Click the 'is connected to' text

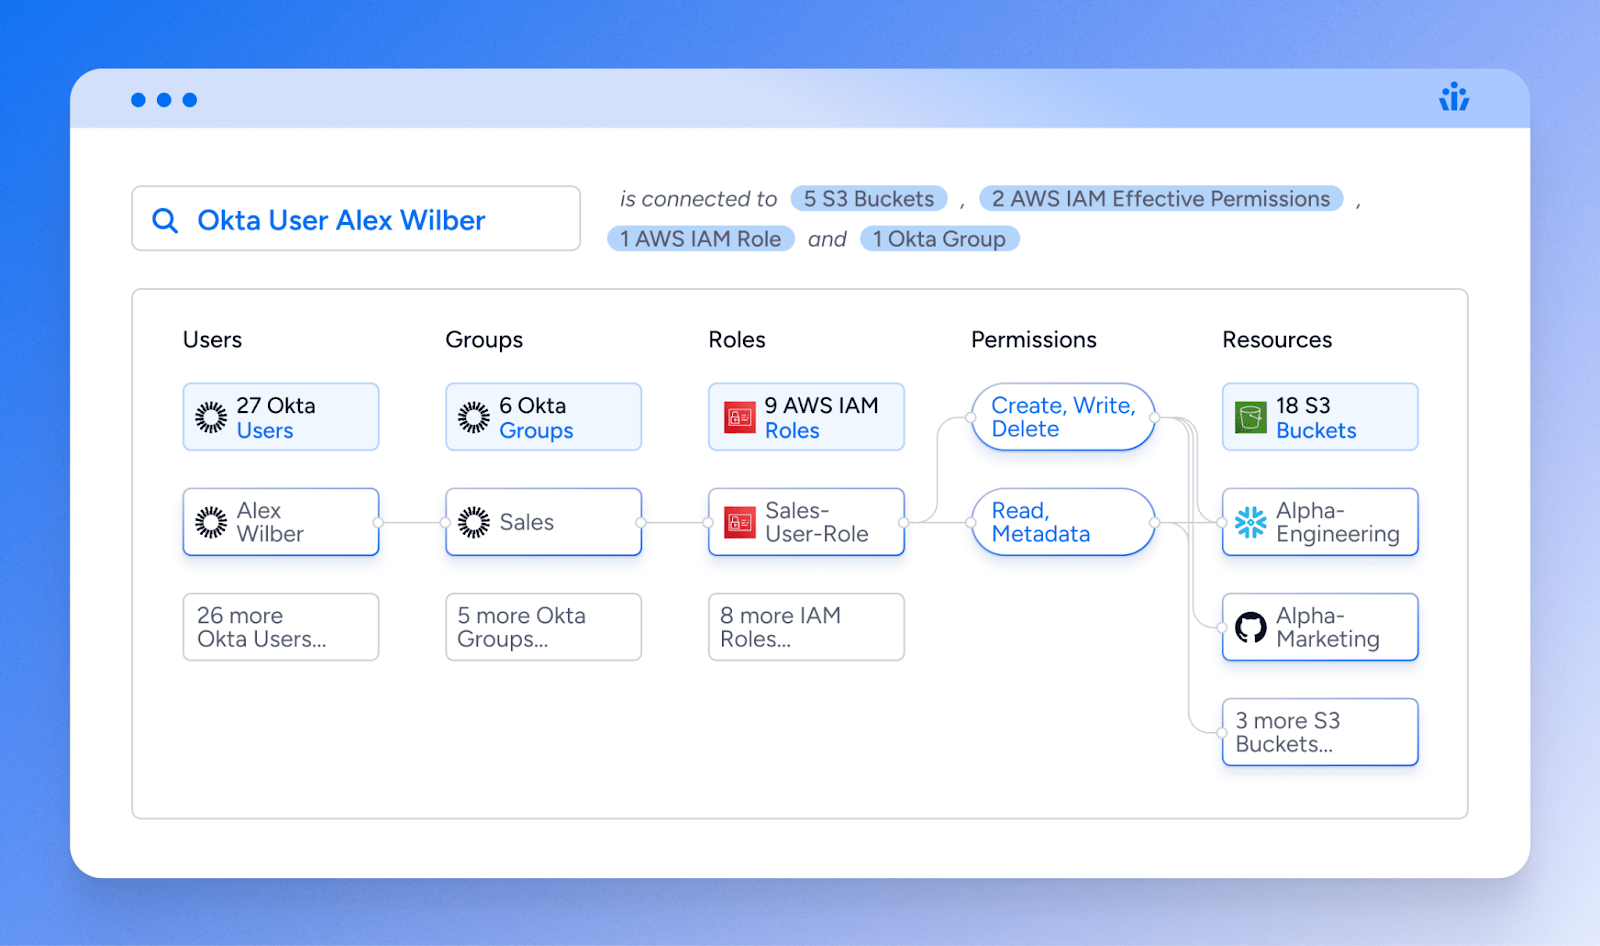point(698,199)
